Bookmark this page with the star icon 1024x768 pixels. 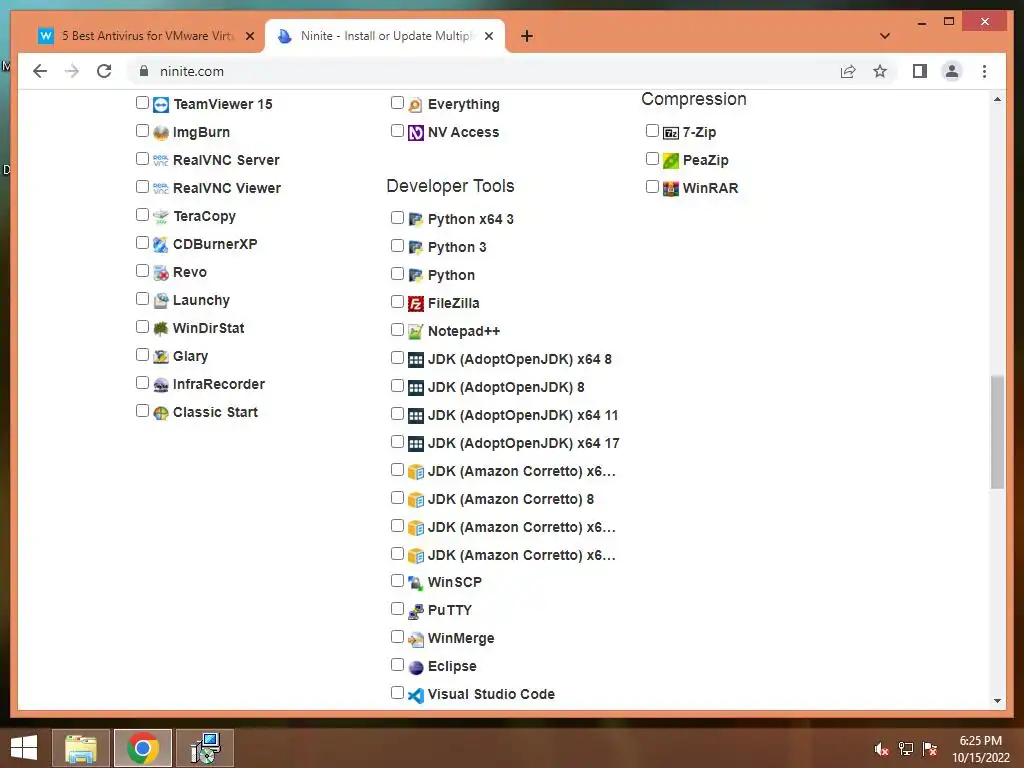[880, 71]
